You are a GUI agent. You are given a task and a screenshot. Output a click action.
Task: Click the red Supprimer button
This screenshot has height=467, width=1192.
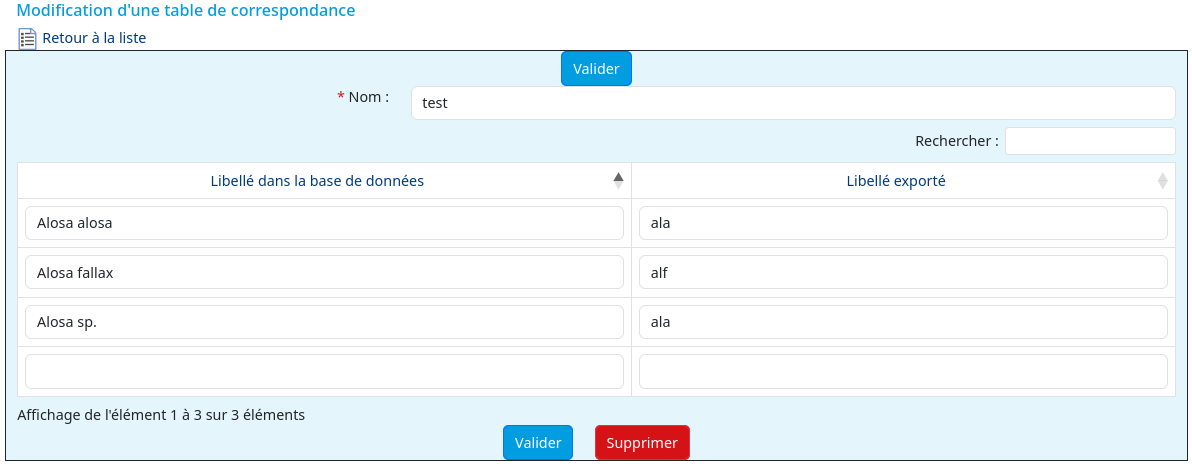point(642,443)
